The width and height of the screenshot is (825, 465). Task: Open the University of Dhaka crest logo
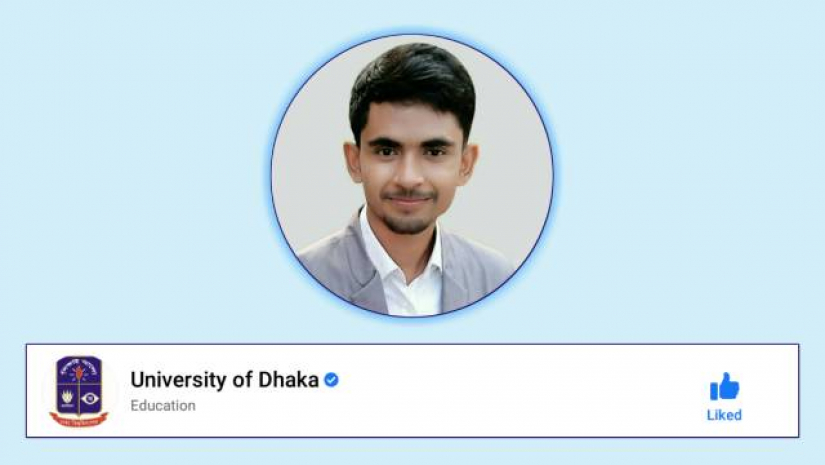coord(79,391)
